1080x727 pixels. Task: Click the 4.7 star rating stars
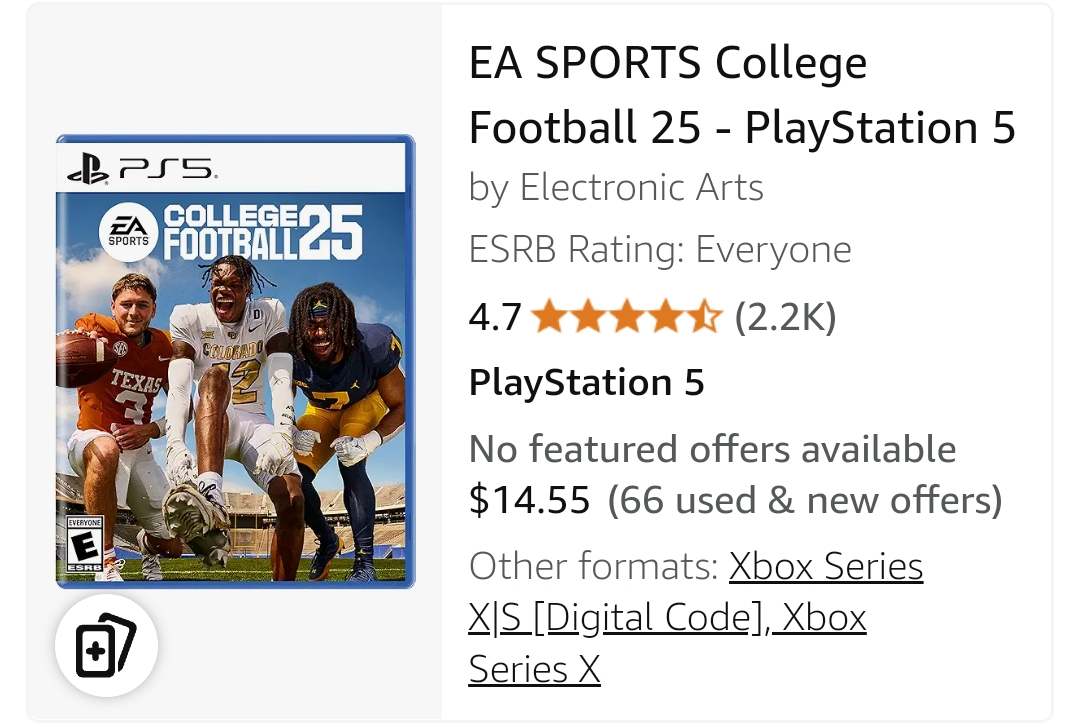pos(627,317)
